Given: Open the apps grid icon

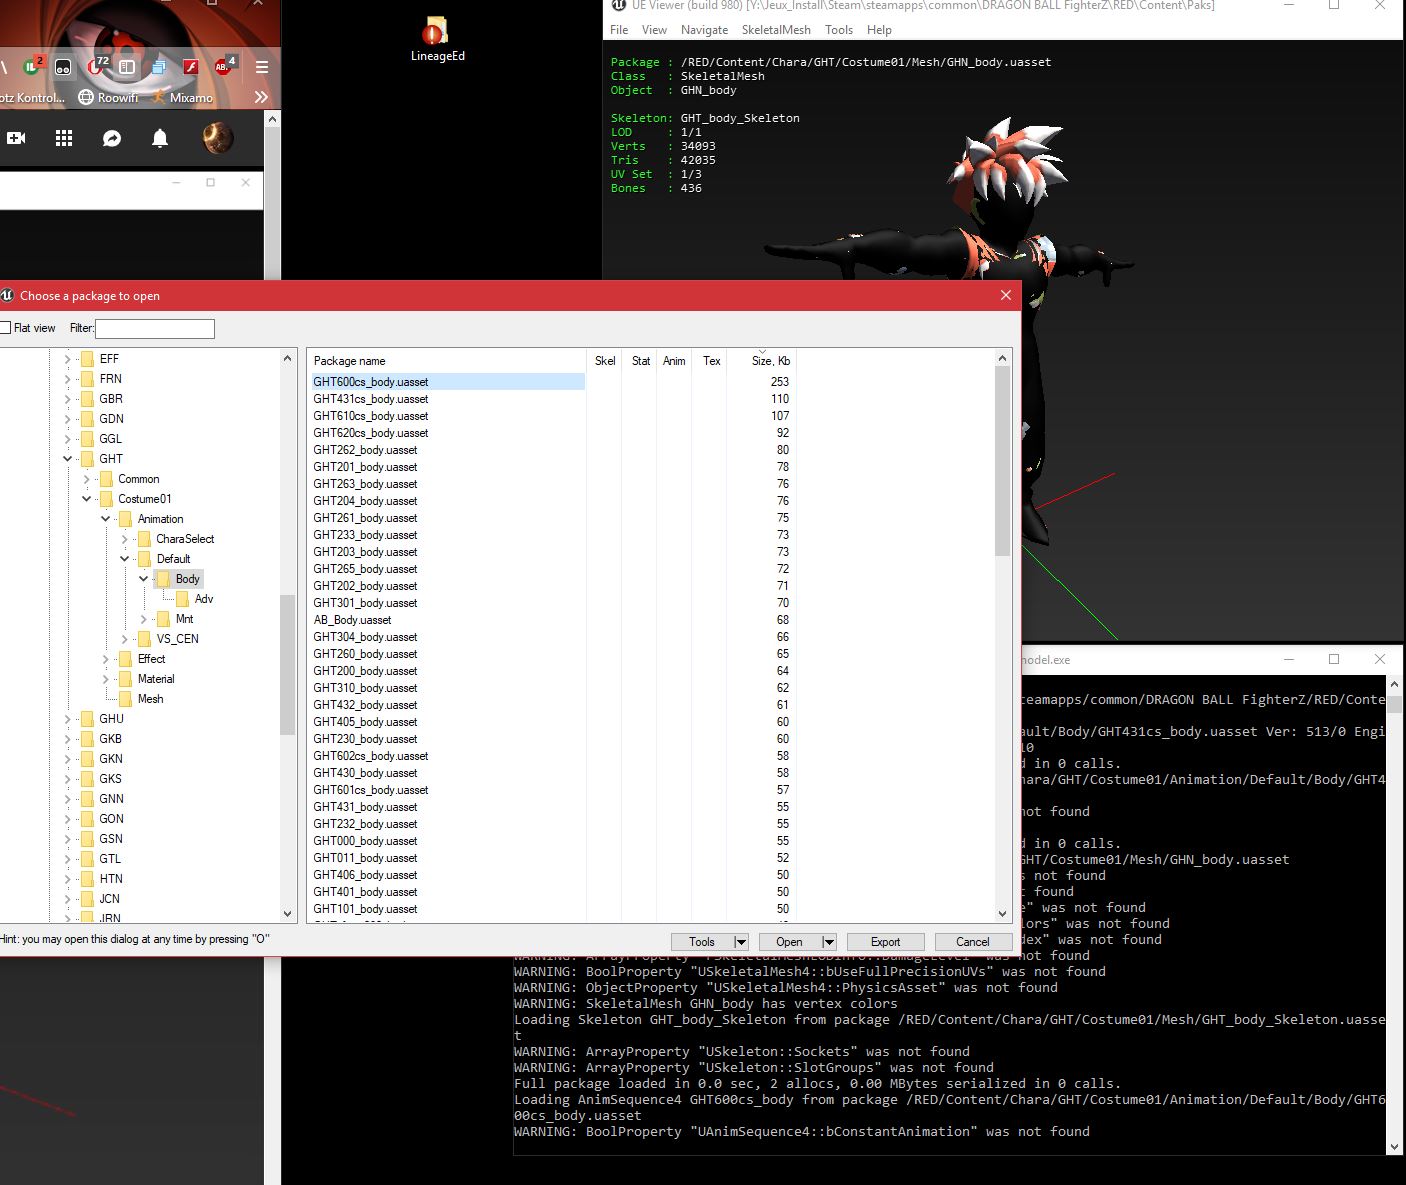Looking at the screenshot, I should point(64,138).
